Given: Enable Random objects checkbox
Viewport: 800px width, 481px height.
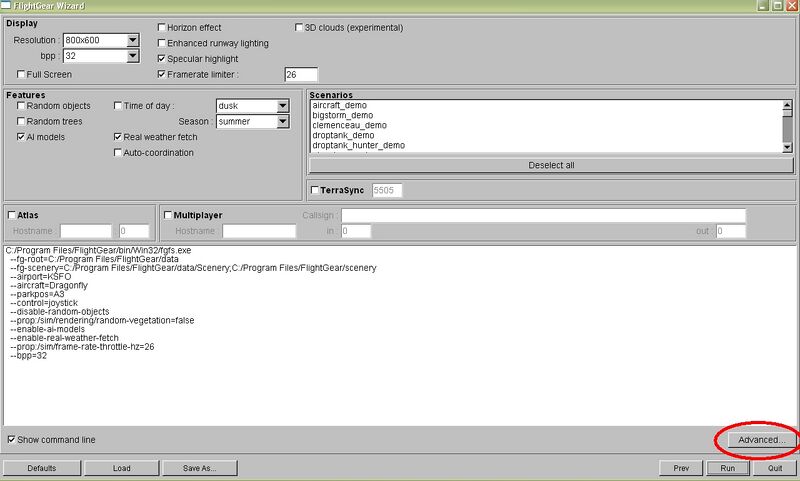Looking at the screenshot, I should [21, 106].
